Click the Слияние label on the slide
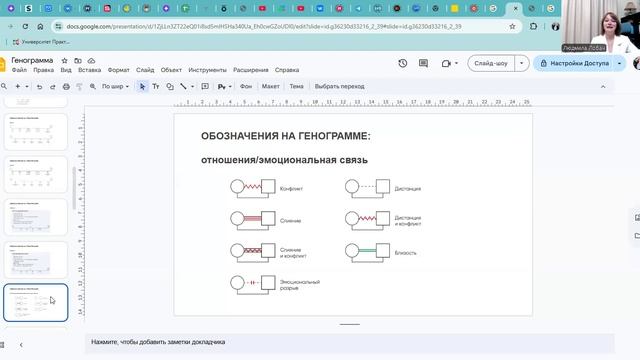This screenshot has height=360, width=640. click(x=290, y=221)
